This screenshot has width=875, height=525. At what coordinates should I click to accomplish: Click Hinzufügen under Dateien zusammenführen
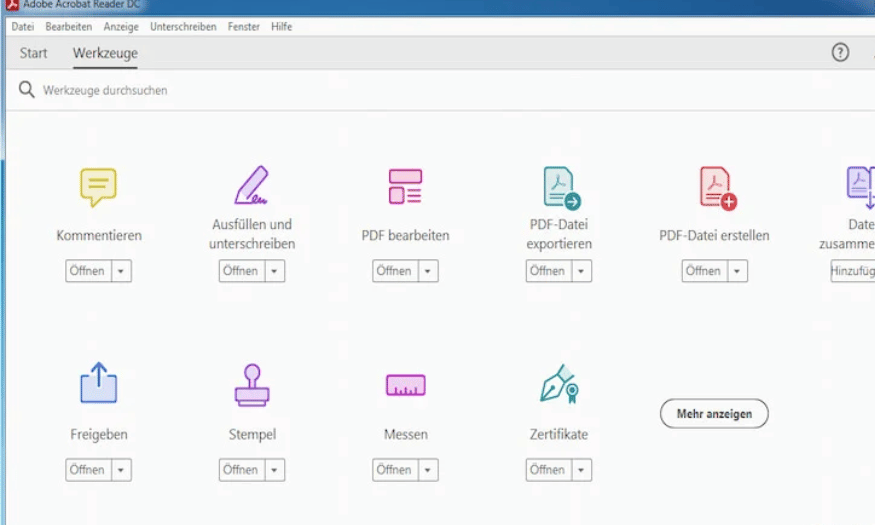(853, 271)
